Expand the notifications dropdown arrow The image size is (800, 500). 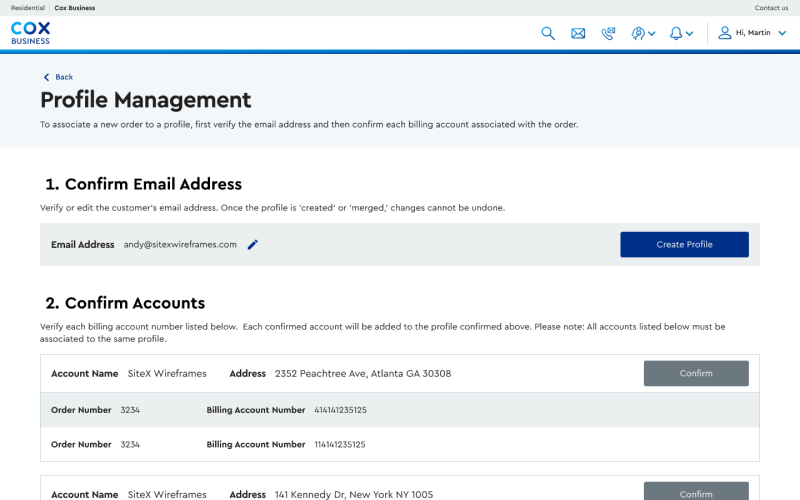(690, 34)
